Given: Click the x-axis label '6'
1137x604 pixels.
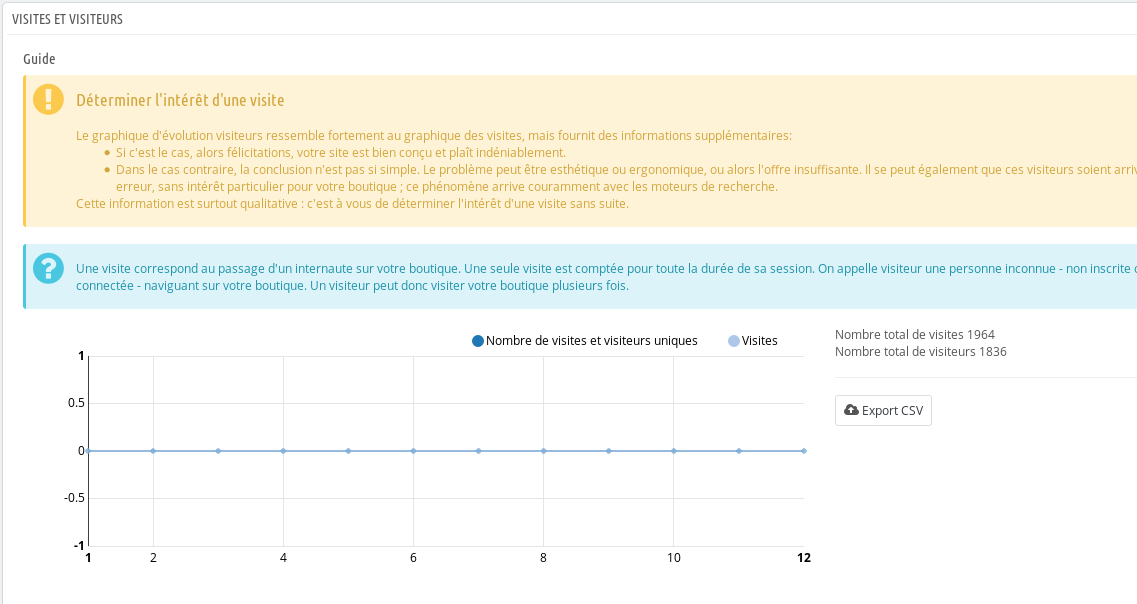Looking at the screenshot, I should click(413, 558).
